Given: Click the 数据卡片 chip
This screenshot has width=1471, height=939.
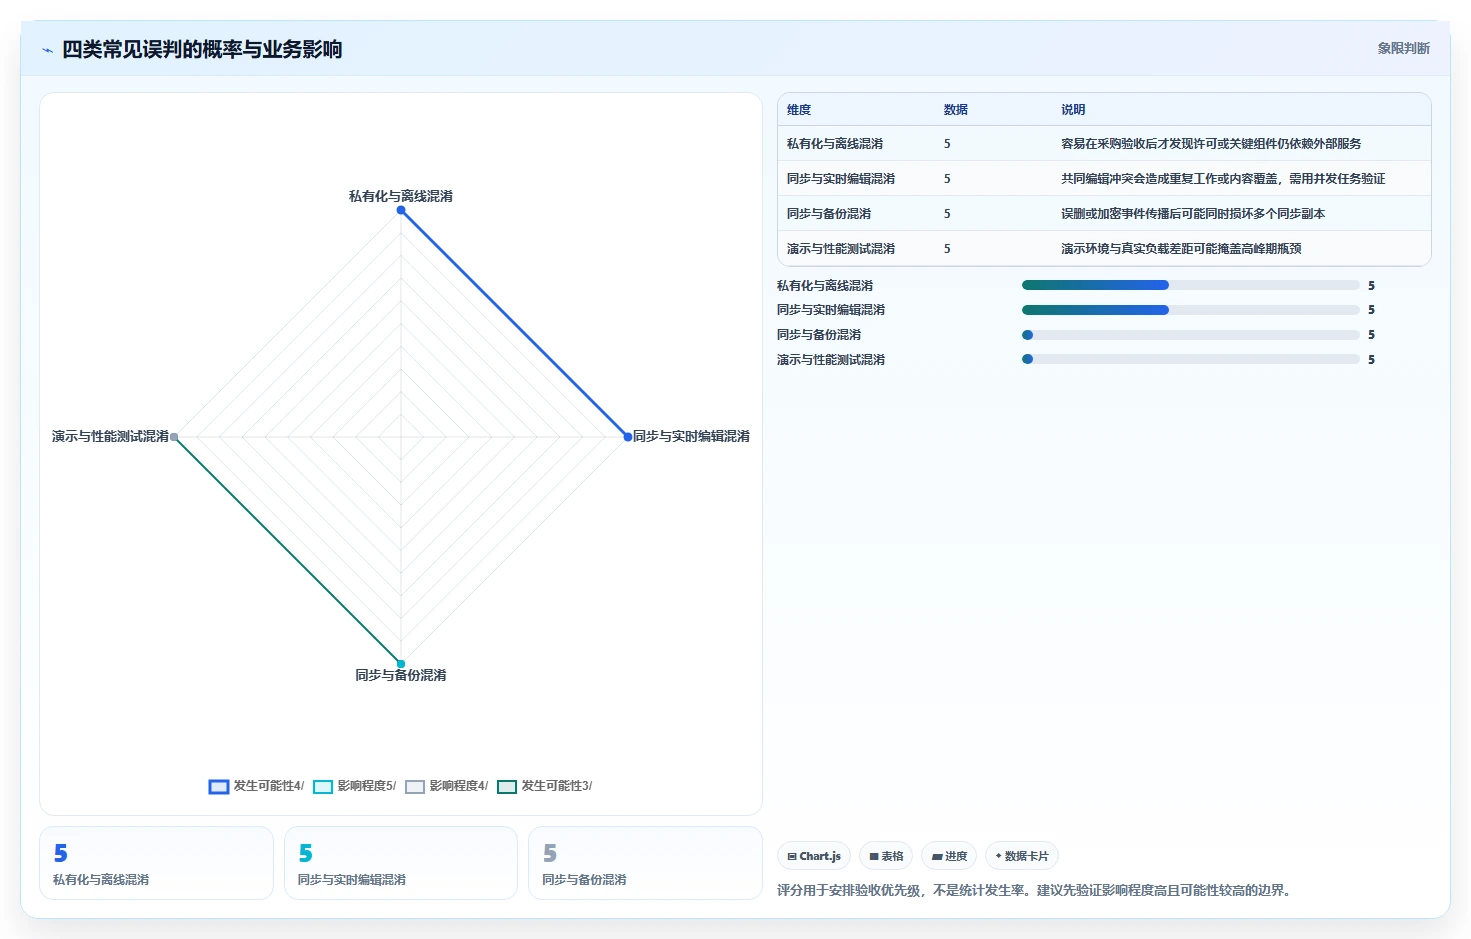Looking at the screenshot, I should pos(1022,856).
